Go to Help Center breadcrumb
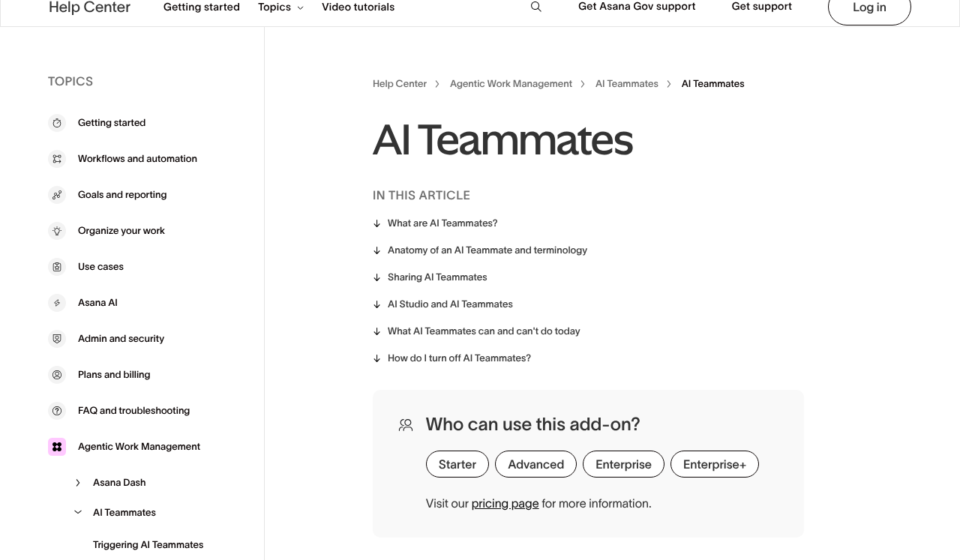 point(400,84)
